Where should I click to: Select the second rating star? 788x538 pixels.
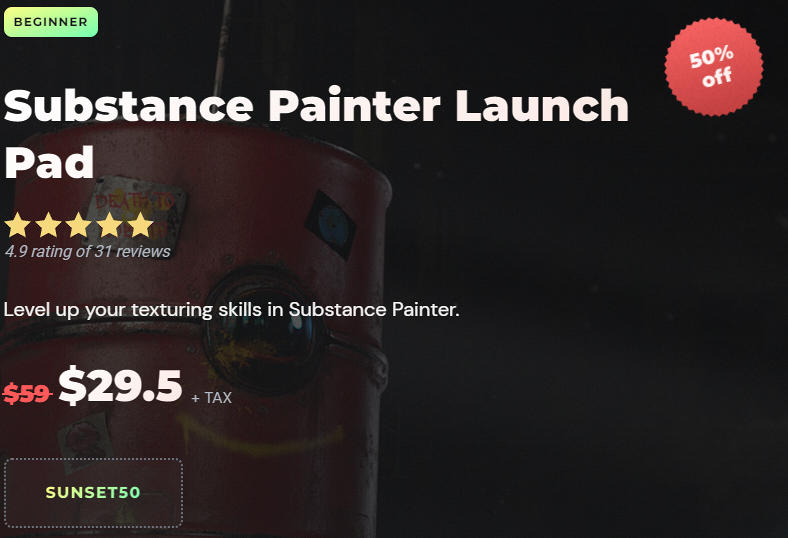(x=49, y=225)
